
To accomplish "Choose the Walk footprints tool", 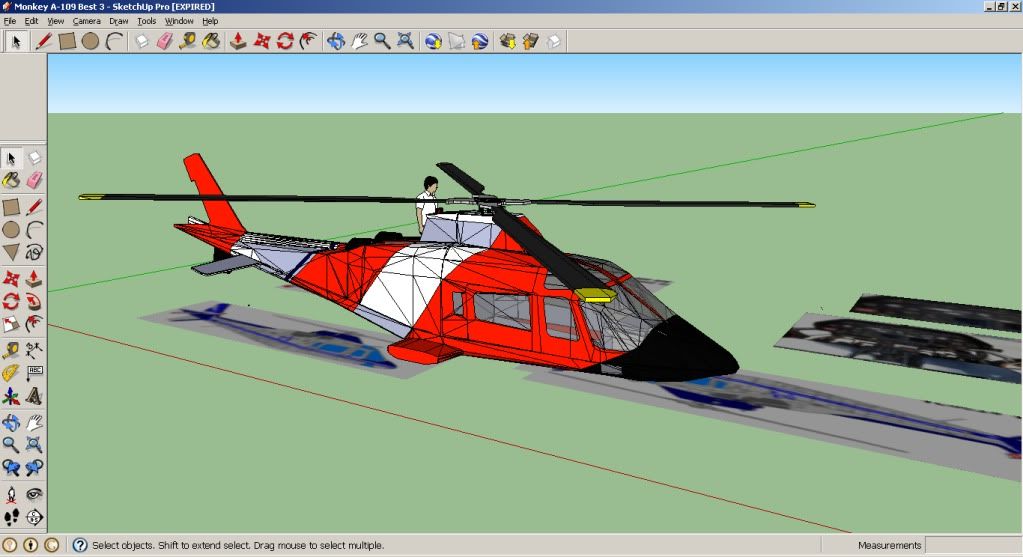I will point(11,517).
